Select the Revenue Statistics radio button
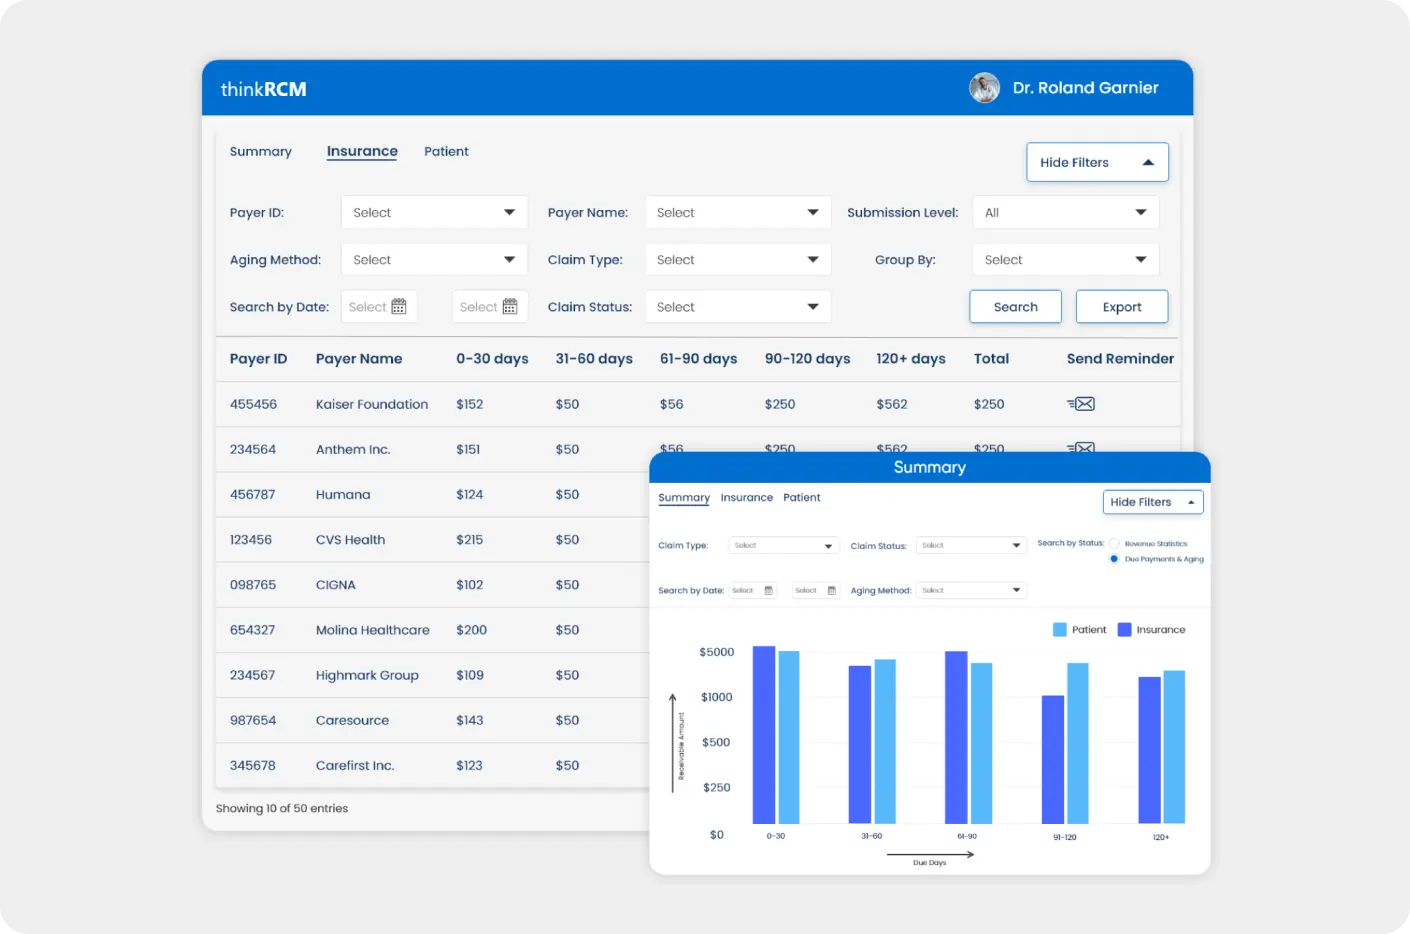 1113,543
